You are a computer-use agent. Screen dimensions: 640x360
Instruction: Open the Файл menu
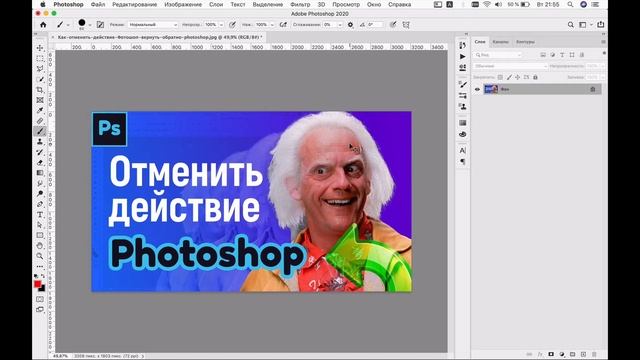coord(98,4)
